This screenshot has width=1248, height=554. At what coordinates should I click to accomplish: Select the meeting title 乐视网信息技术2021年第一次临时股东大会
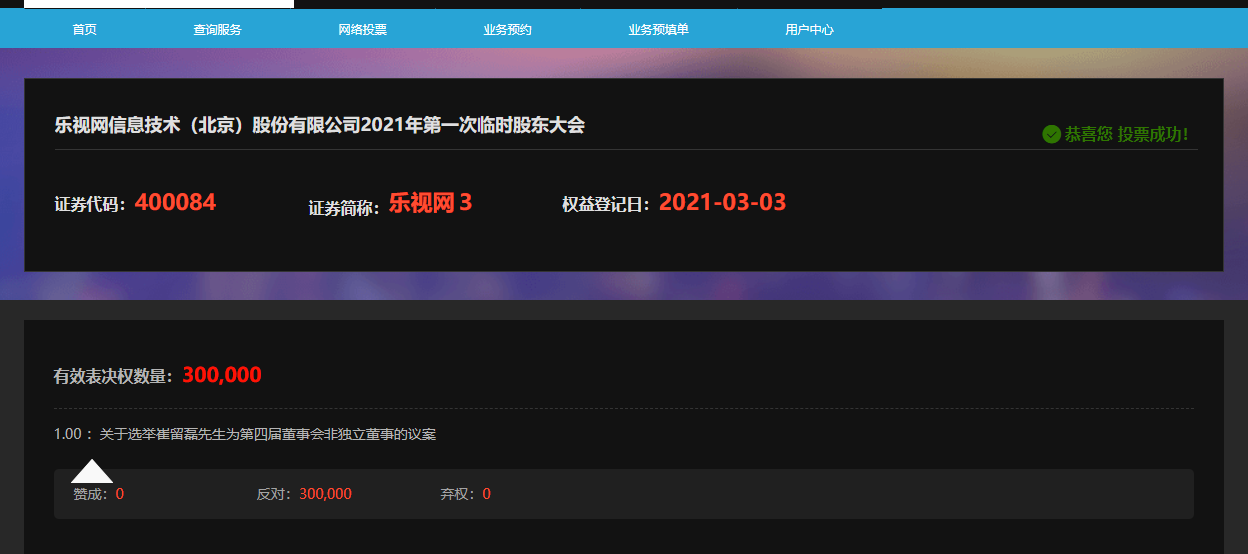pos(319,125)
